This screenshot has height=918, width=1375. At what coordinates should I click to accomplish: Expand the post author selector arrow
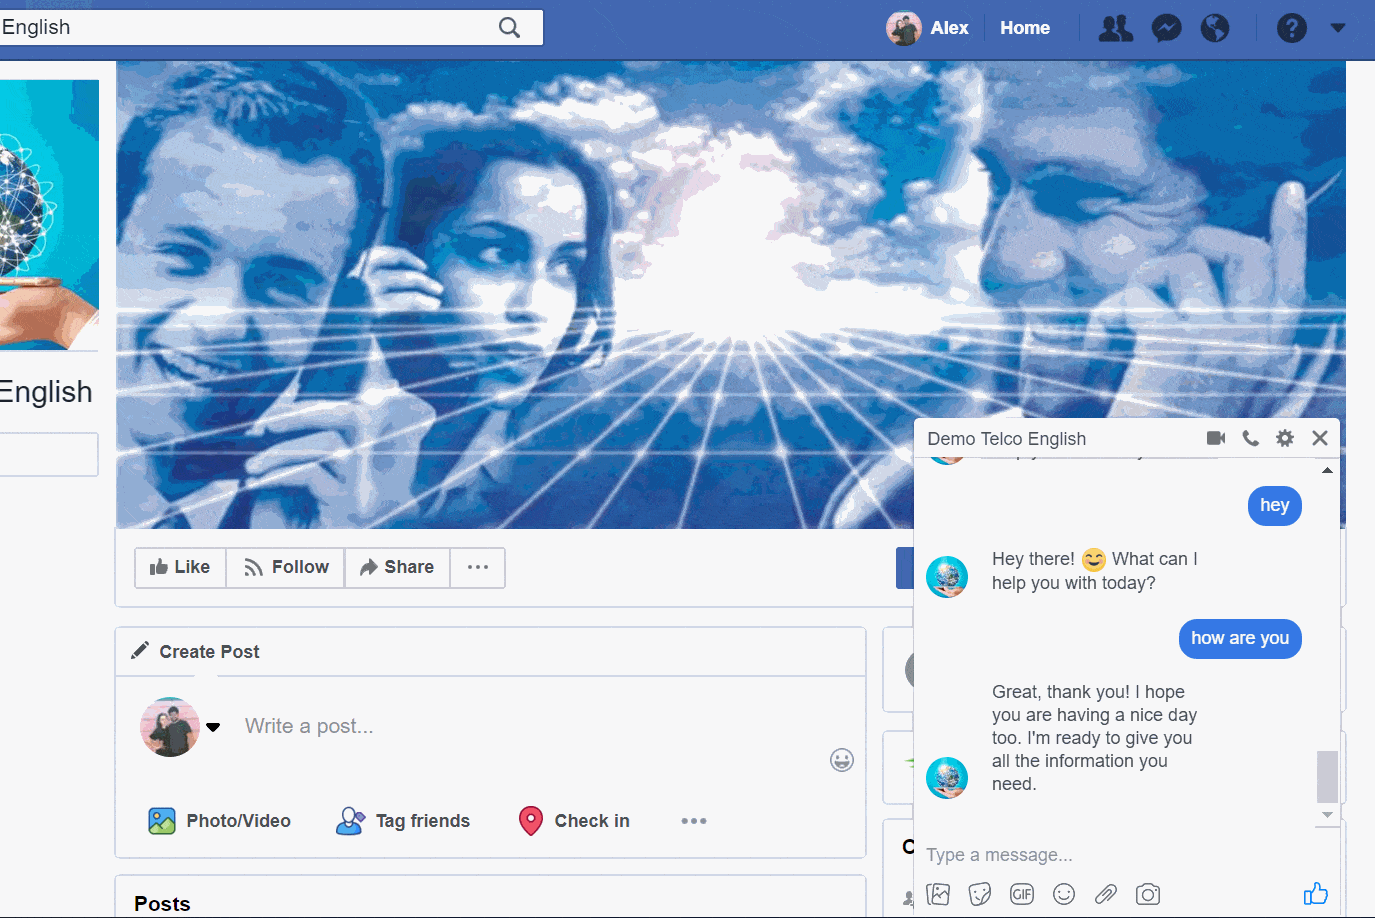tap(213, 727)
